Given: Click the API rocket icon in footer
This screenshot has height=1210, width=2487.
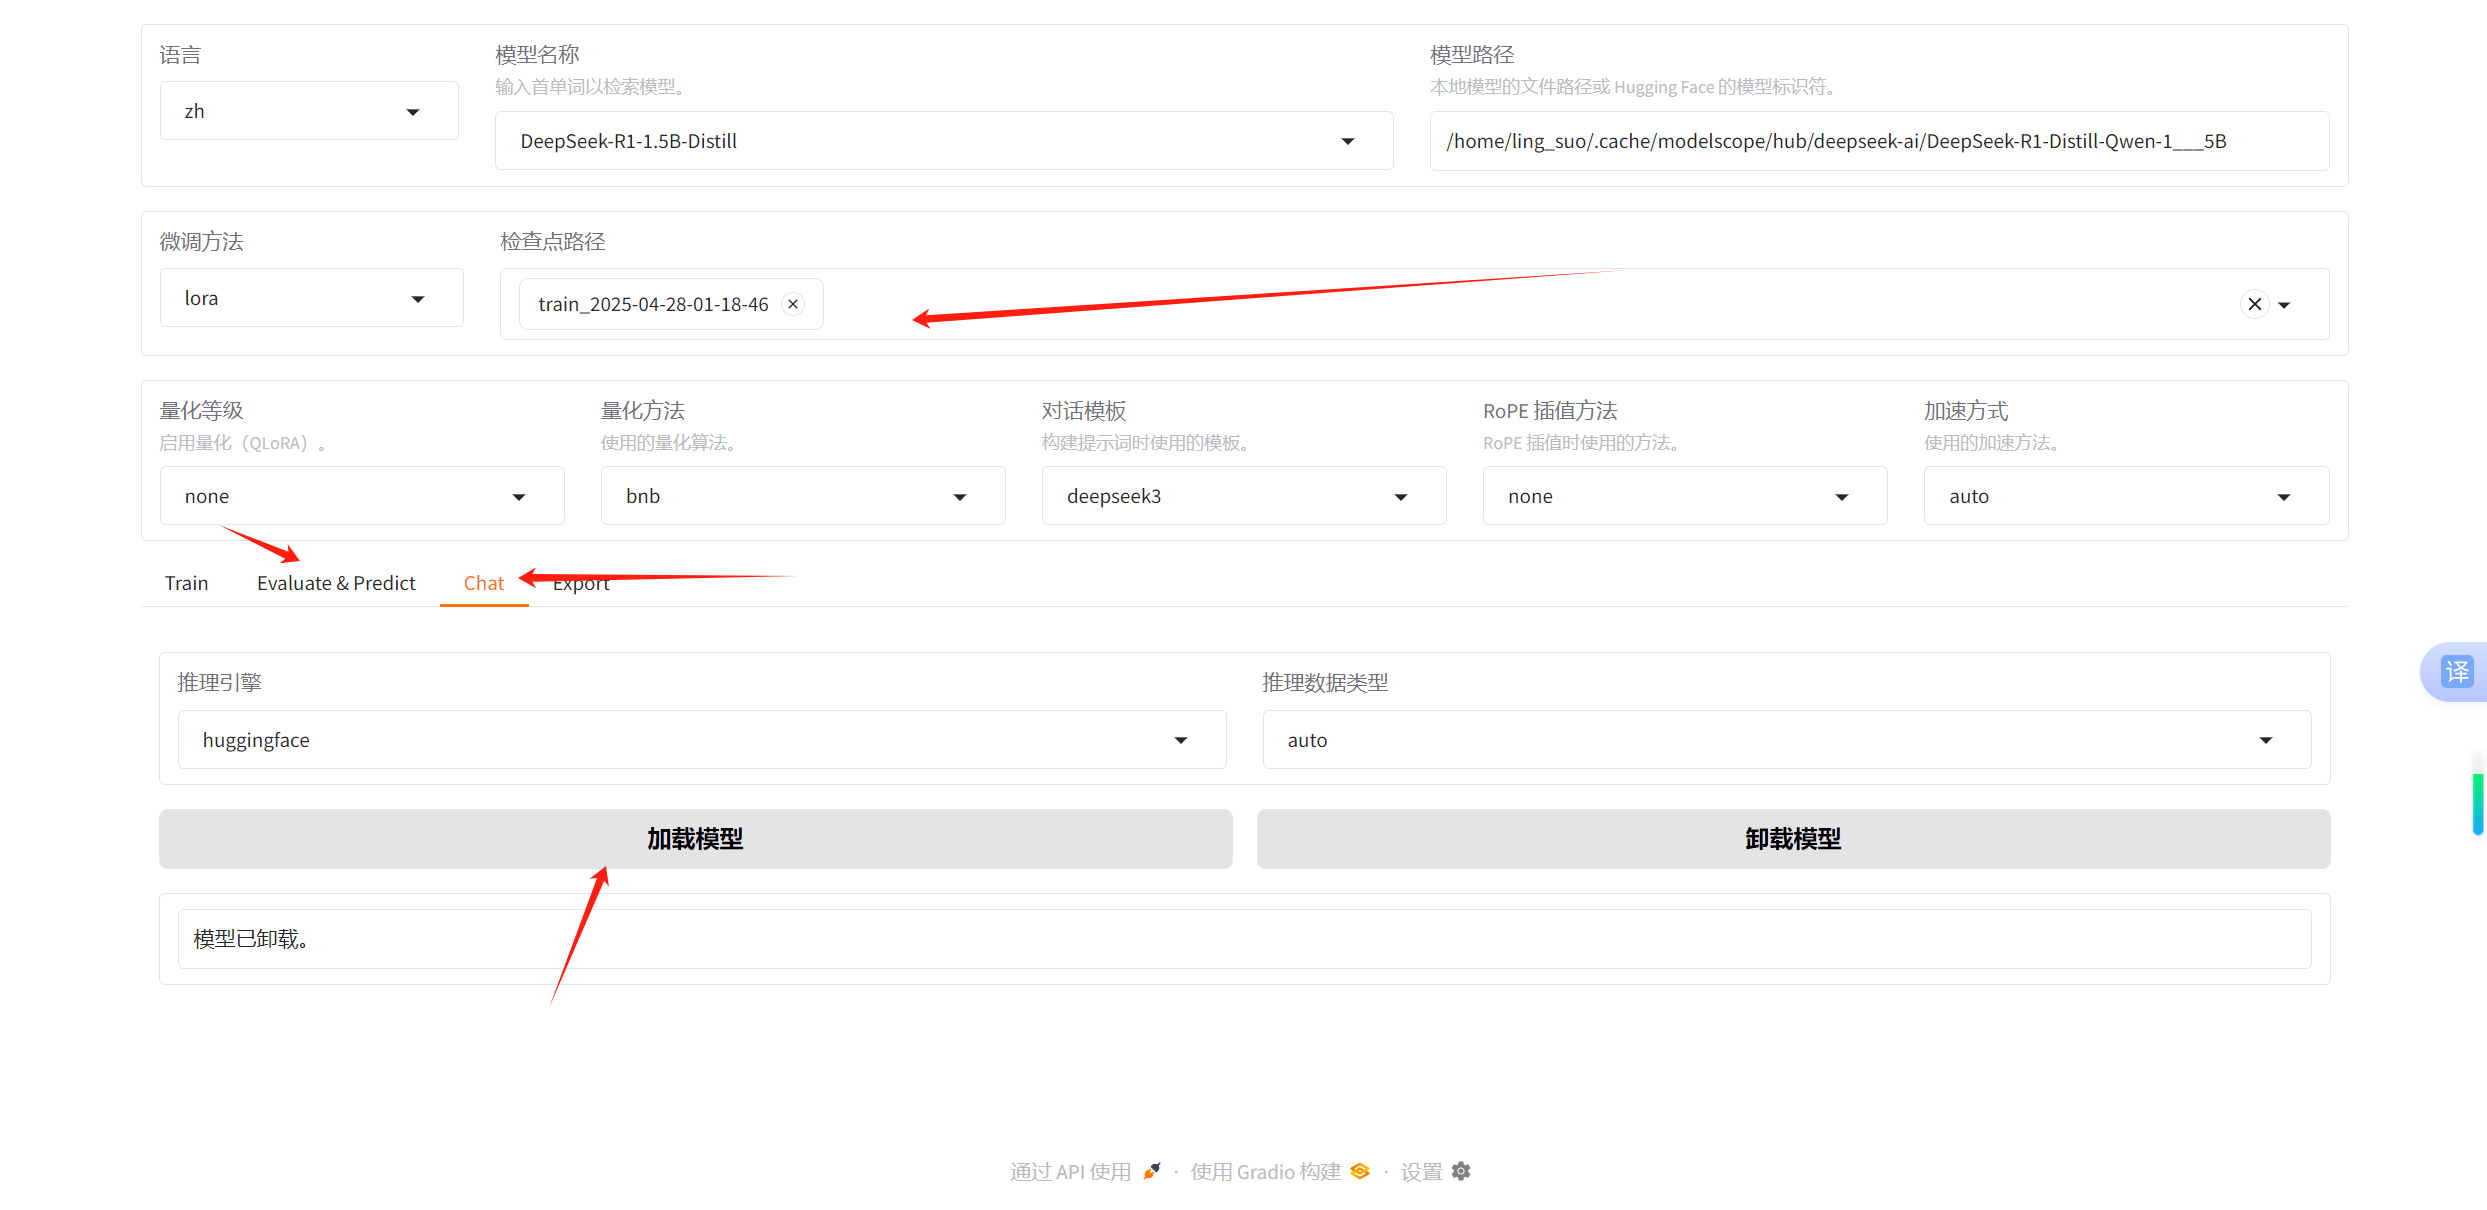Looking at the screenshot, I should pos(1152,1171).
